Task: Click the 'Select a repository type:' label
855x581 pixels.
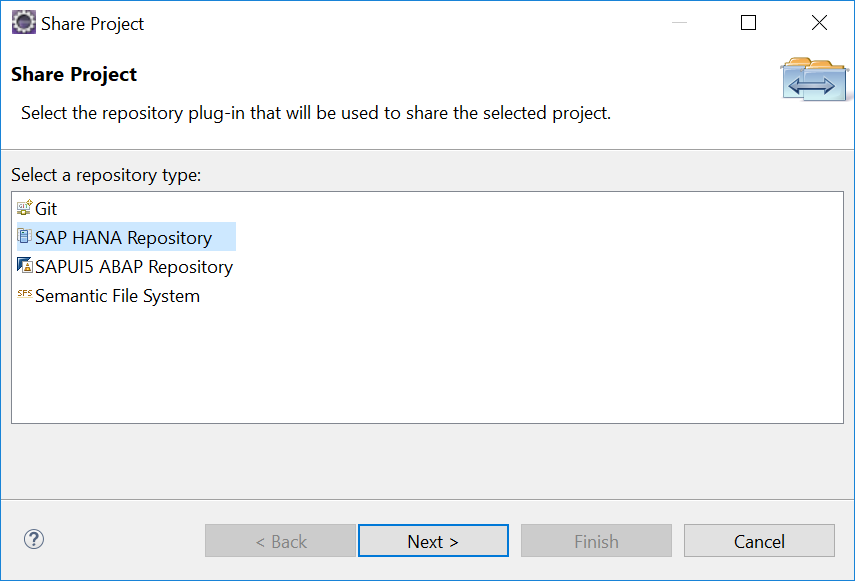Action: click(106, 175)
